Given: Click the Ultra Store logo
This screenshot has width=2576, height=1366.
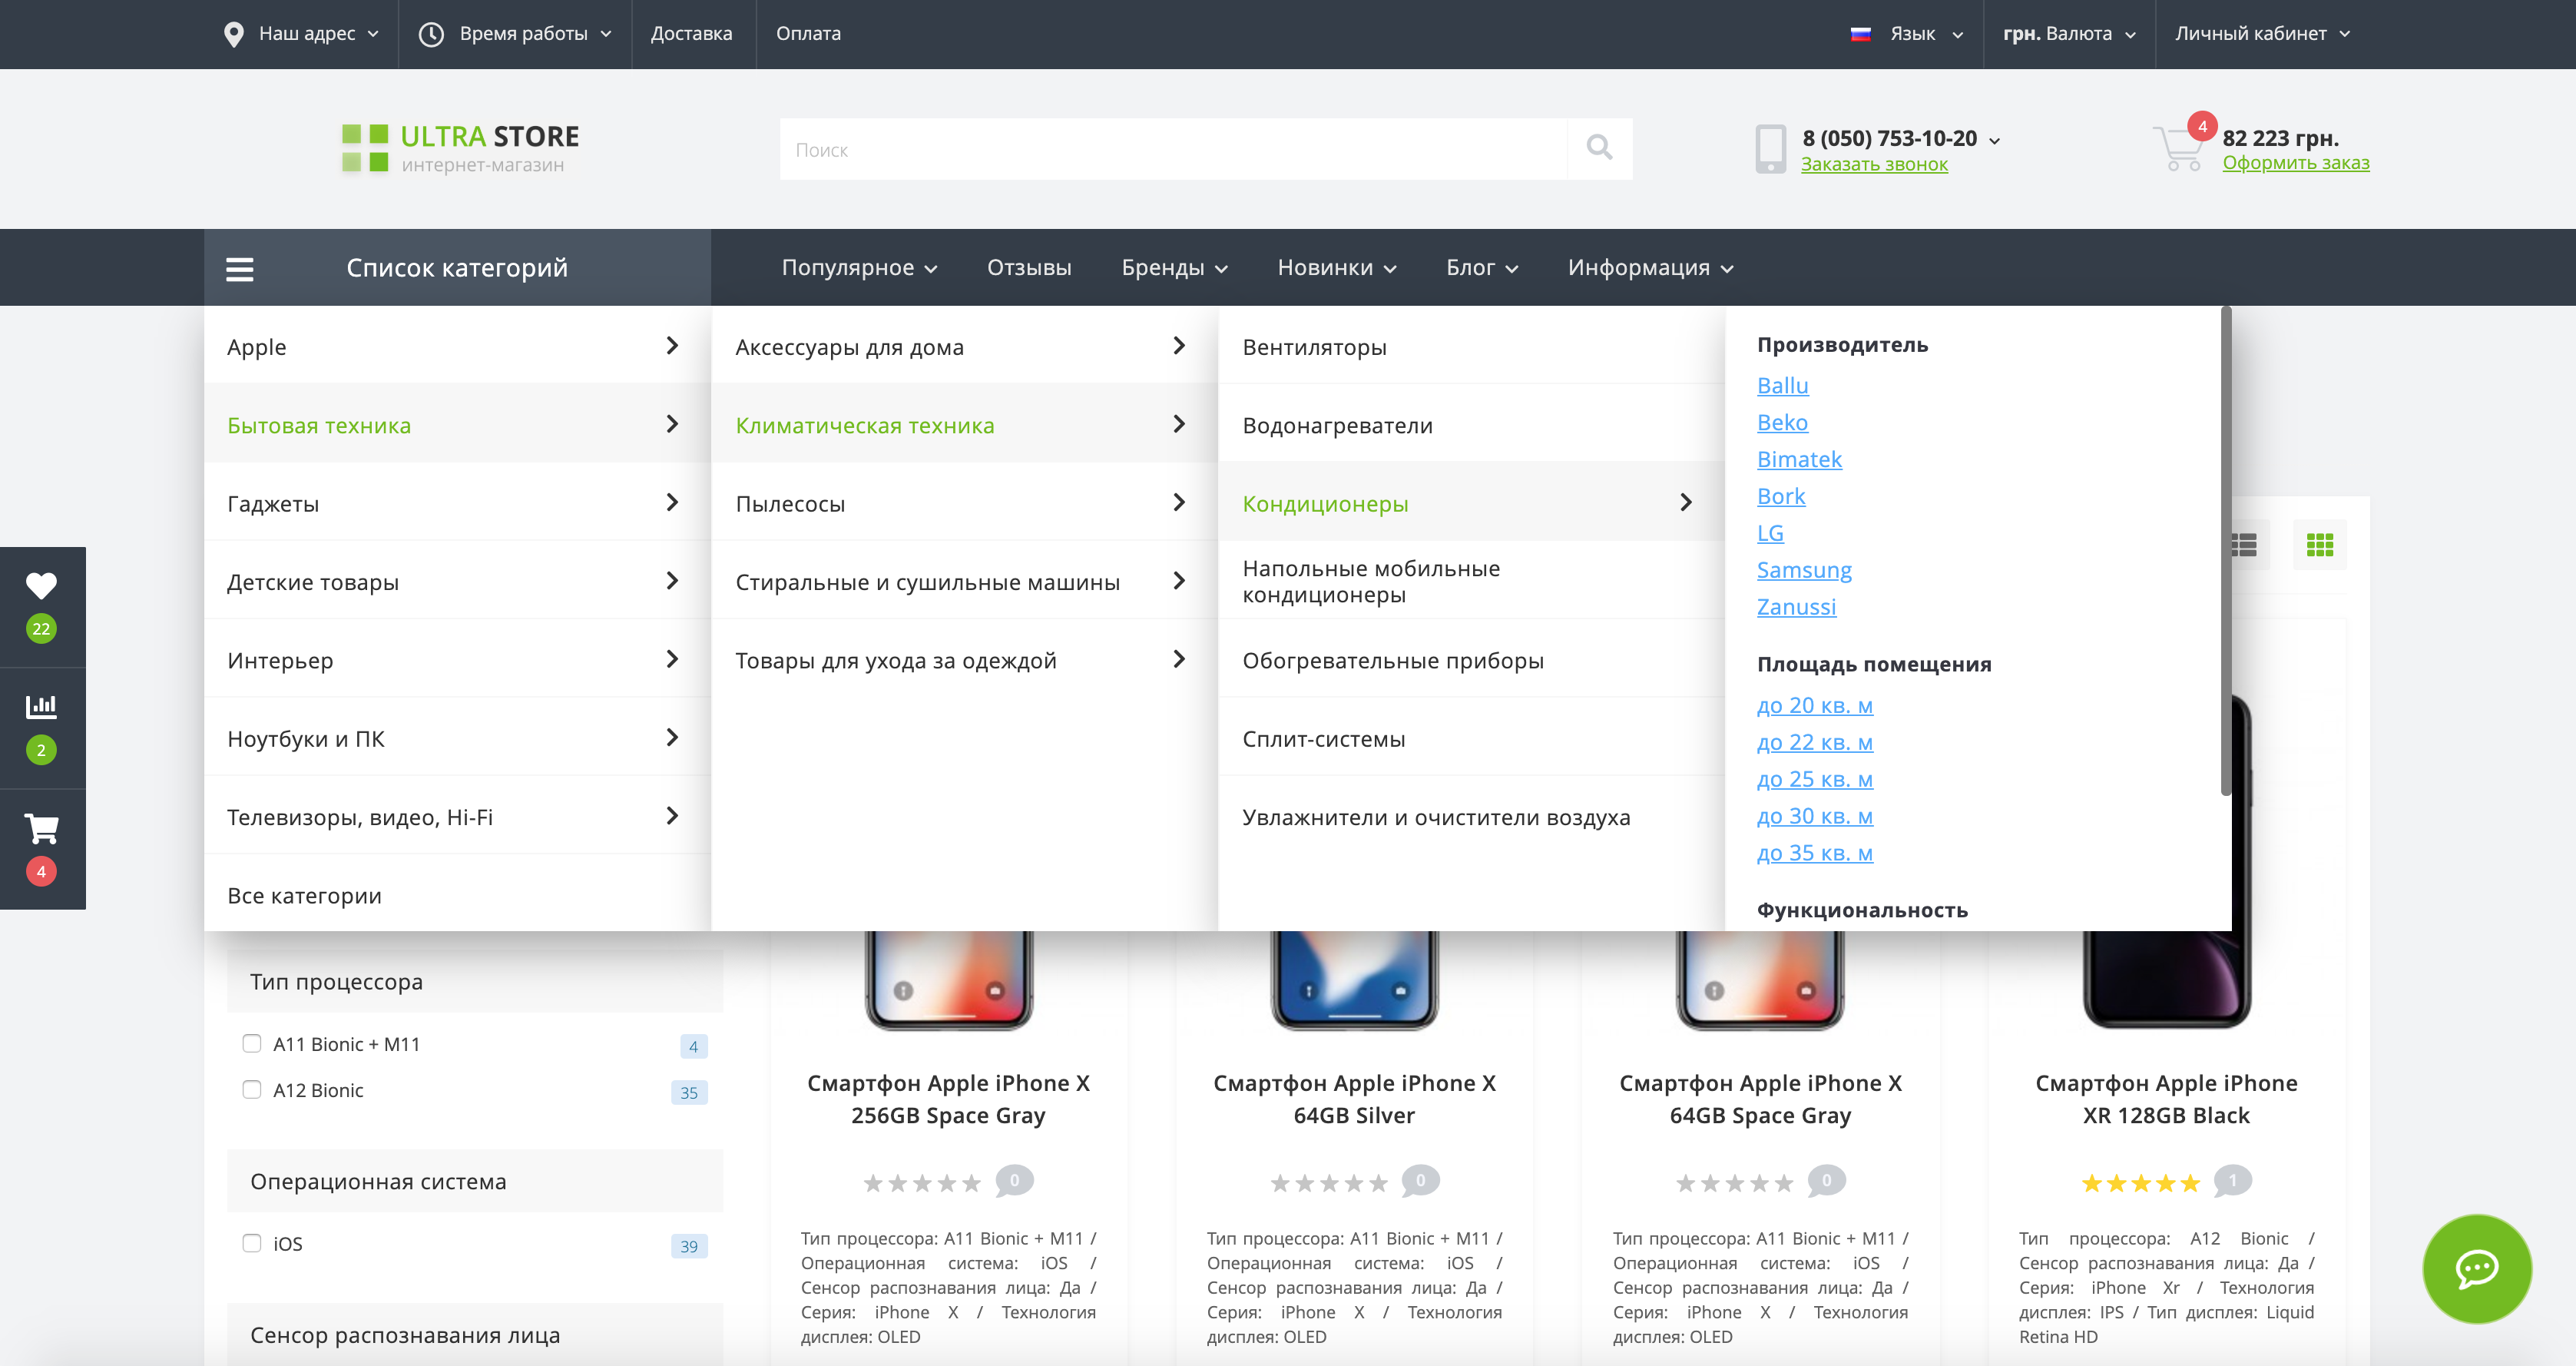Looking at the screenshot, I should coord(460,148).
